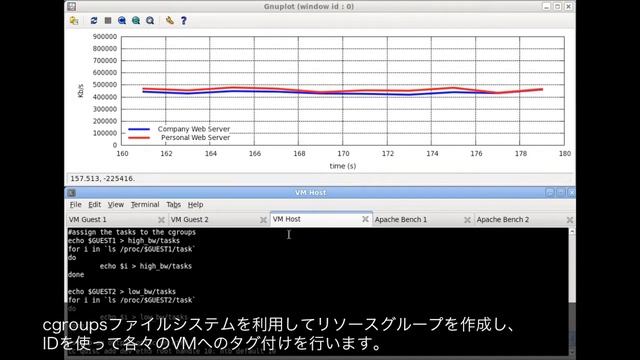Screen dimensions: 640x360
Task: Open the Terminal menu
Action: pyautogui.click(x=145, y=204)
